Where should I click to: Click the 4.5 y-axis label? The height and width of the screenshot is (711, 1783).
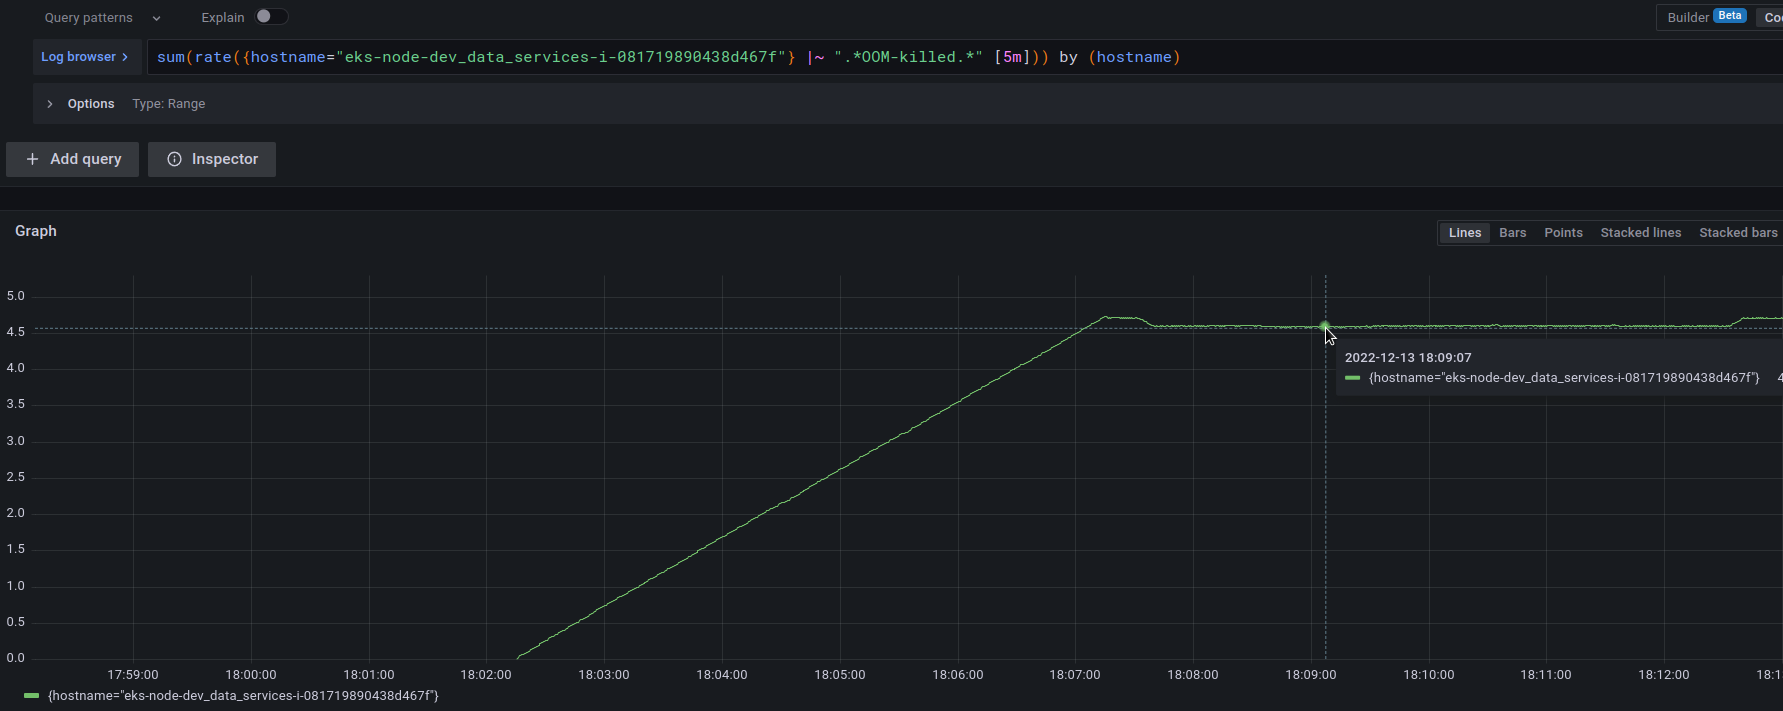pos(15,332)
